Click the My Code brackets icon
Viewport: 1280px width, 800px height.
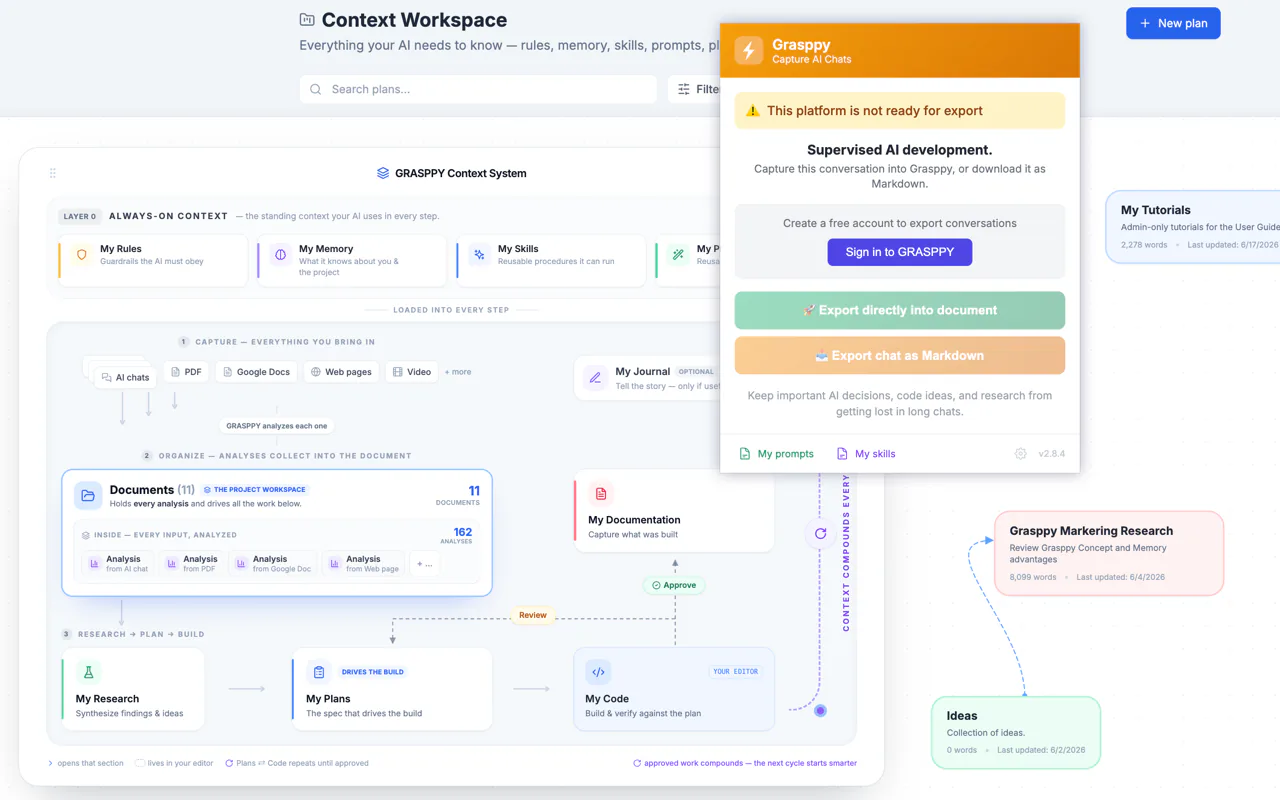598,672
